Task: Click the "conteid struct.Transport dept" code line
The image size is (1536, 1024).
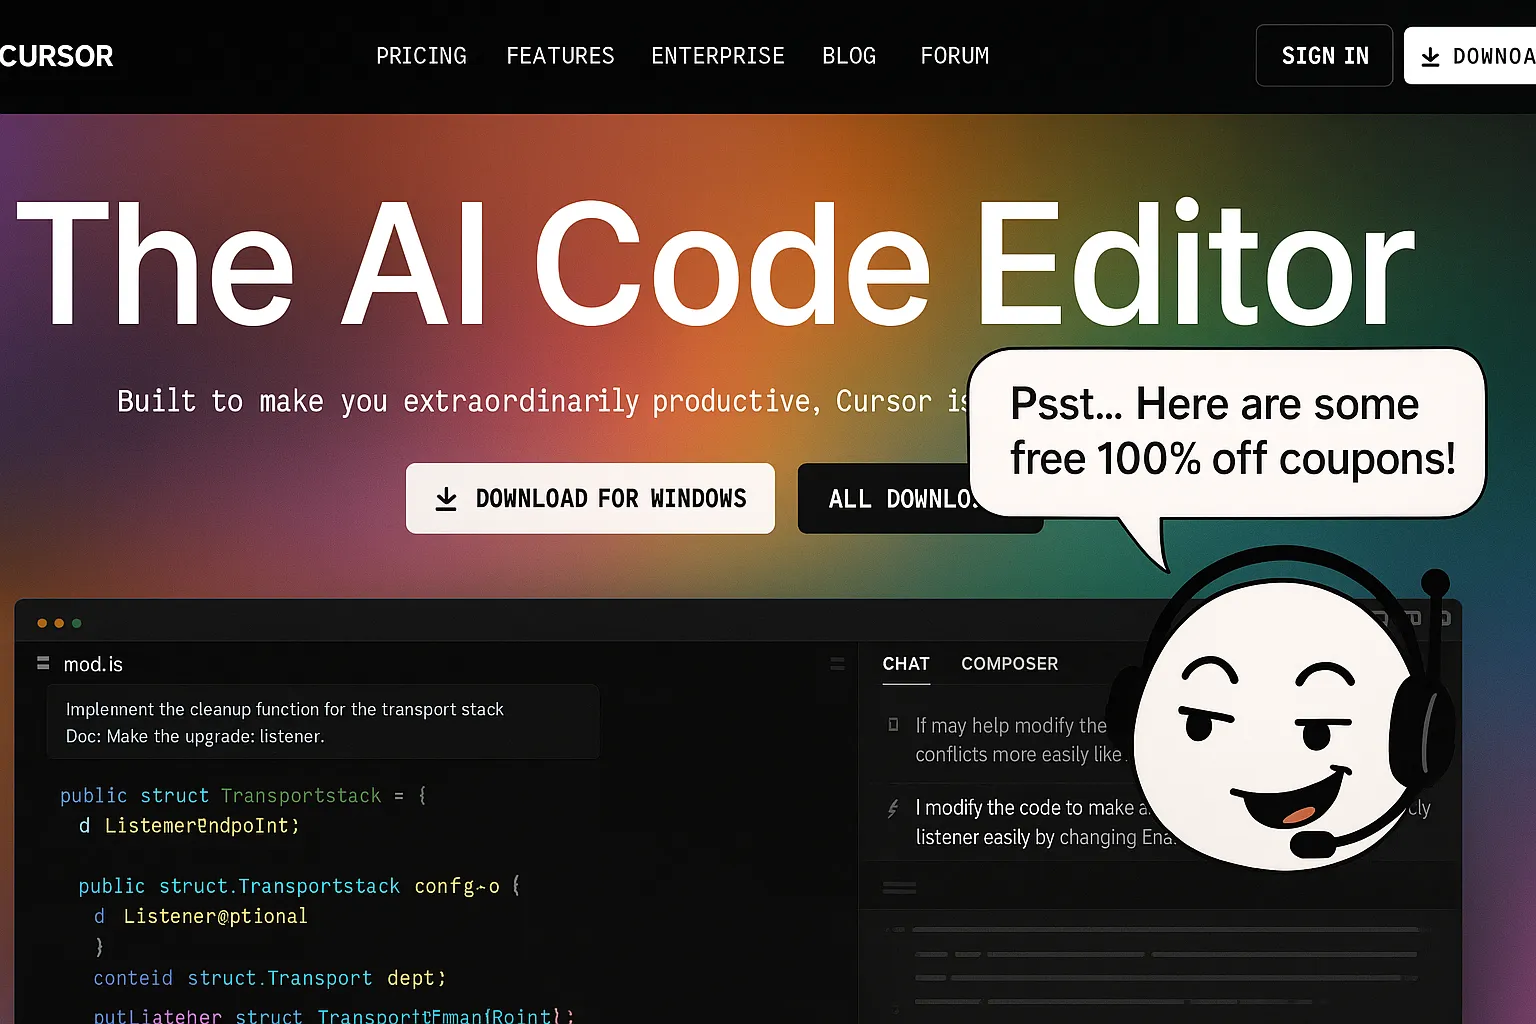Action: [x=270, y=978]
